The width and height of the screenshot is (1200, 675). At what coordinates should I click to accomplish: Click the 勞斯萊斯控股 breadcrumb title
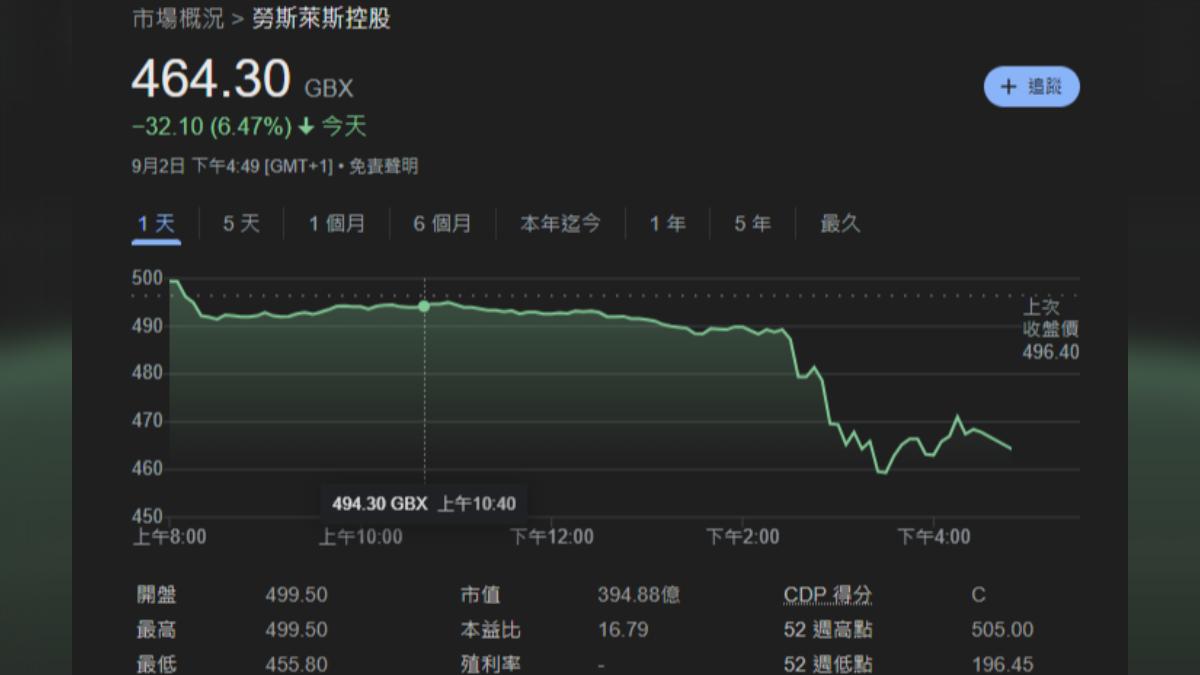click(x=321, y=19)
